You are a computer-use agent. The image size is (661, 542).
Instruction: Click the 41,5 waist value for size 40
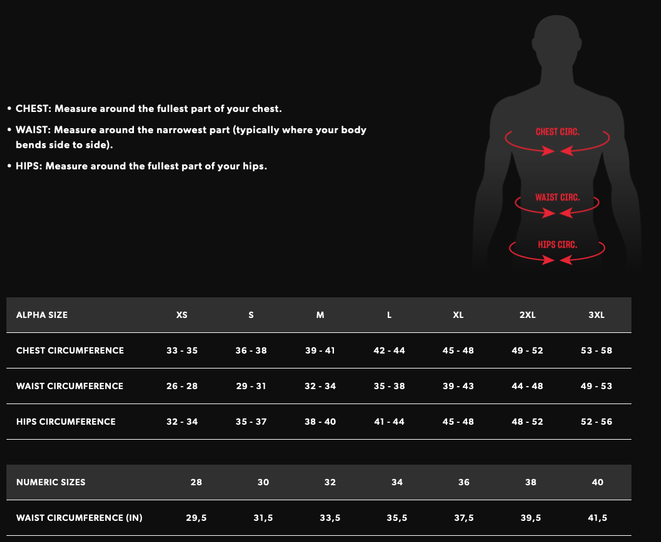coord(596,518)
